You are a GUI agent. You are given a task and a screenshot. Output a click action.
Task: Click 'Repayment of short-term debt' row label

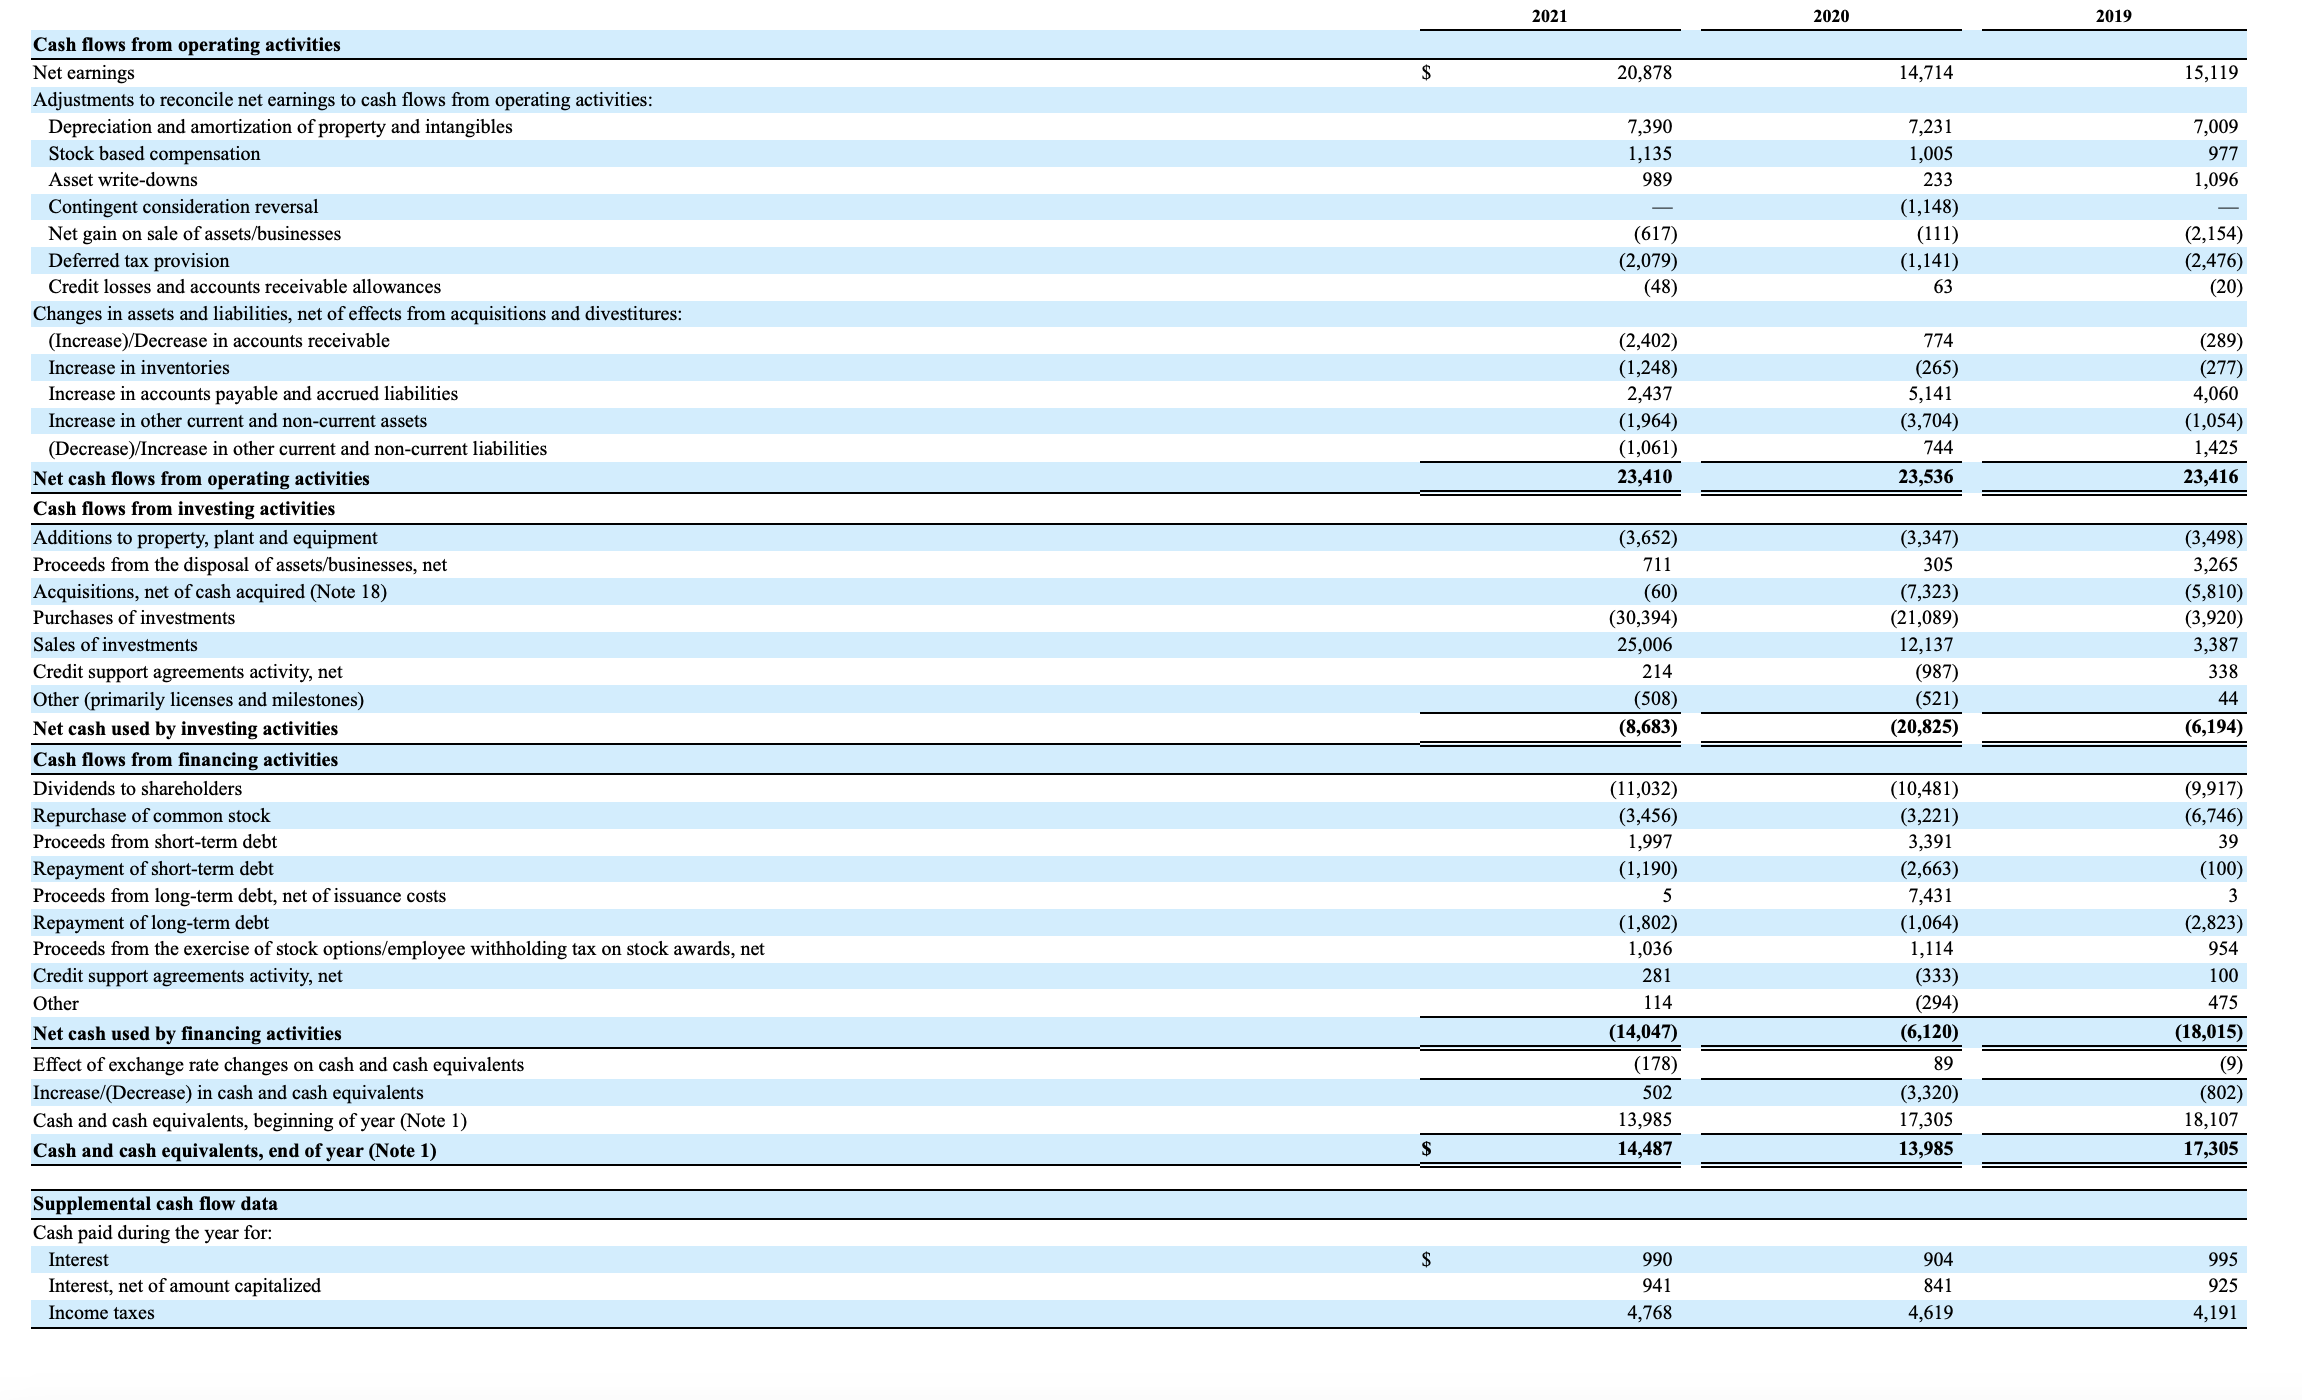tap(153, 869)
